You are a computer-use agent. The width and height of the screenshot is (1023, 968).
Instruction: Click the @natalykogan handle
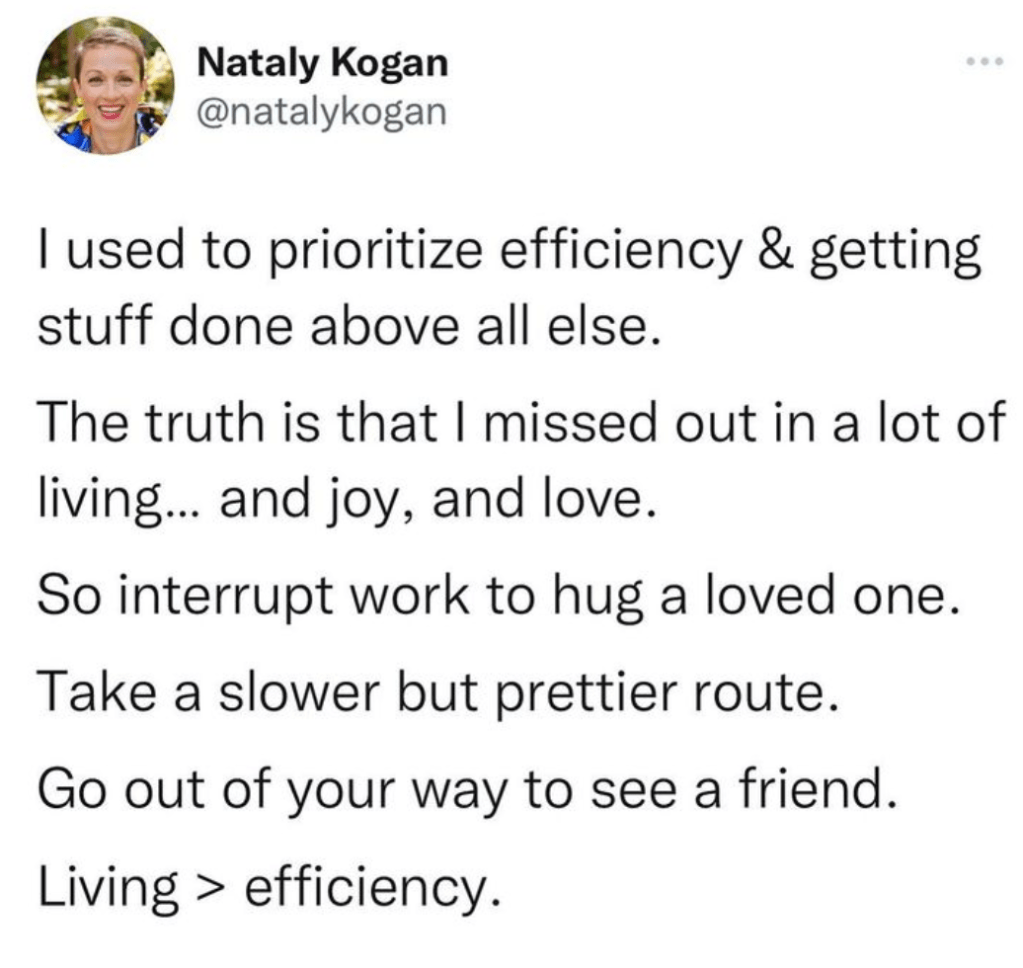click(x=320, y=110)
